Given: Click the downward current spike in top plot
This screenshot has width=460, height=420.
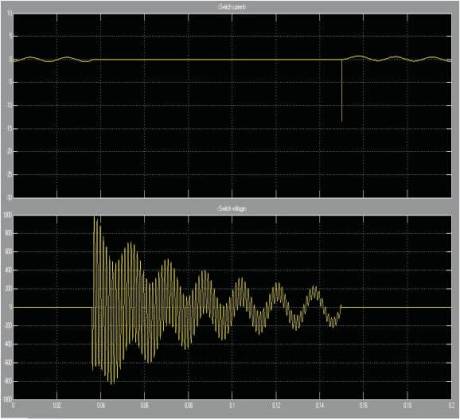Looking at the screenshot, I should (341, 91).
